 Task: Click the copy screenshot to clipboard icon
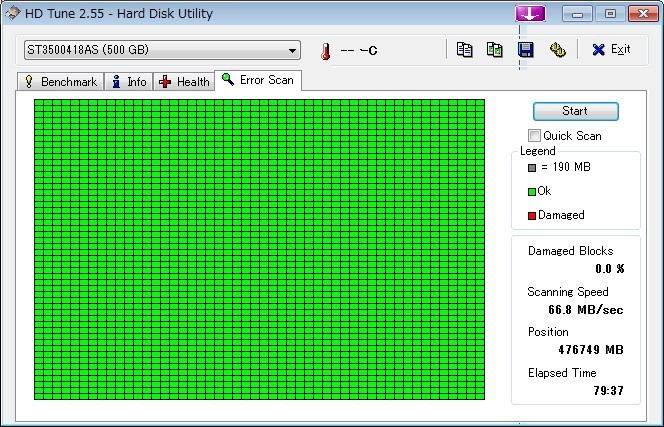(494, 50)
